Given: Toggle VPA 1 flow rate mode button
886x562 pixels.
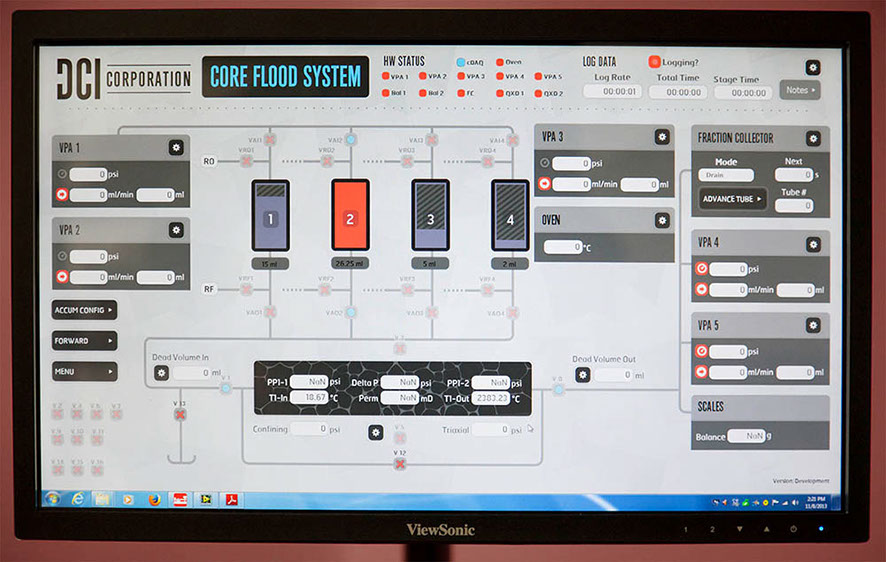Looking at the screenshot, I should 62,195.
